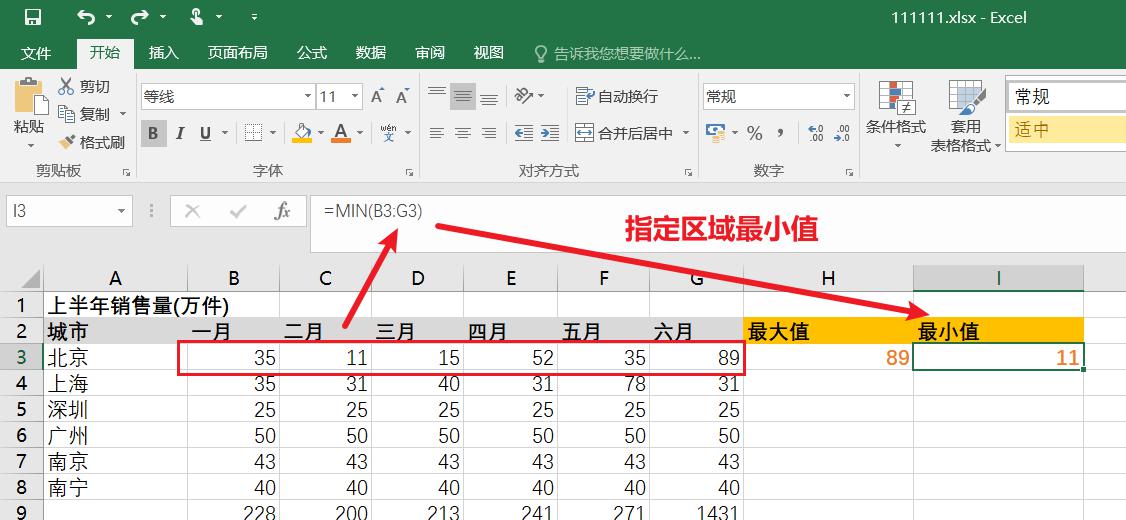Viewport: 1126px width, 520px height.
Task: Expand the borders dropdown arrow
Action: pyautogui.click(x=273, y=134)
